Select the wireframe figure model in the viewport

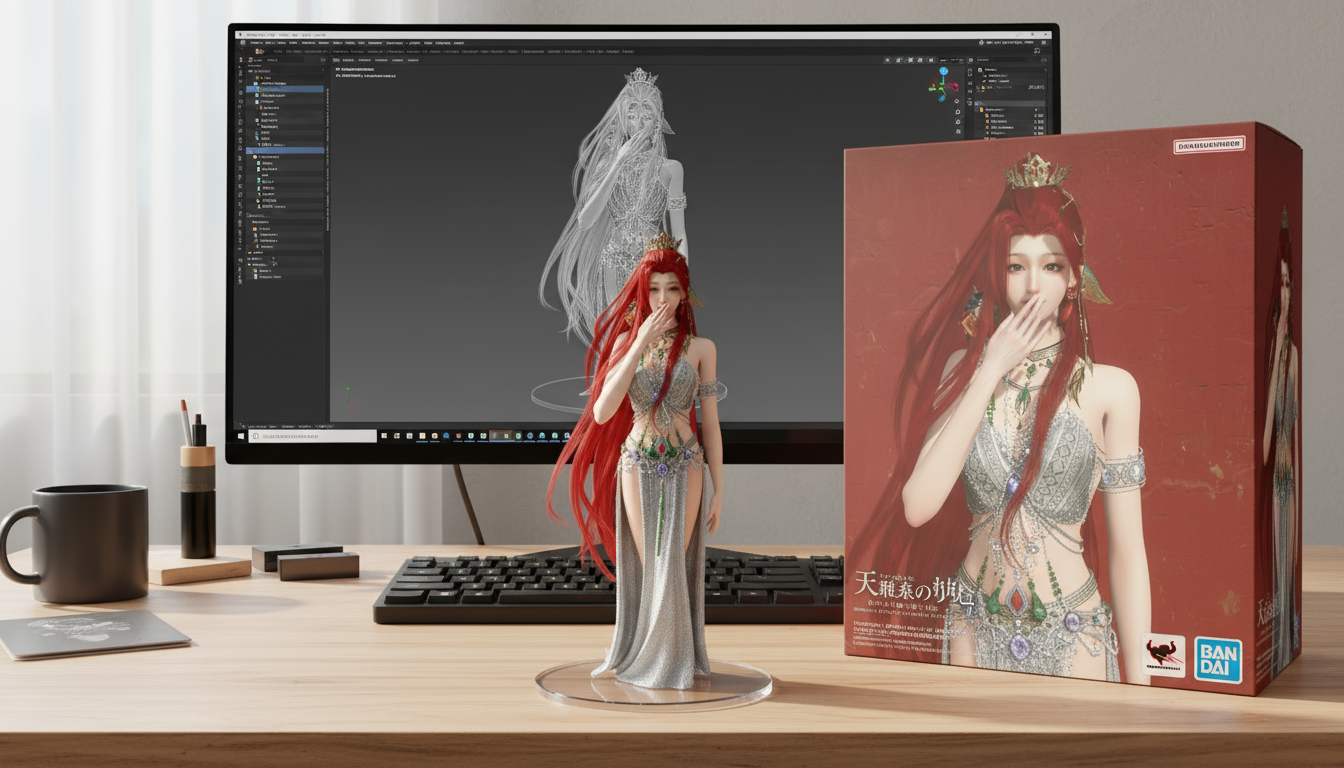pyautogui.click(x=620, y=200)
